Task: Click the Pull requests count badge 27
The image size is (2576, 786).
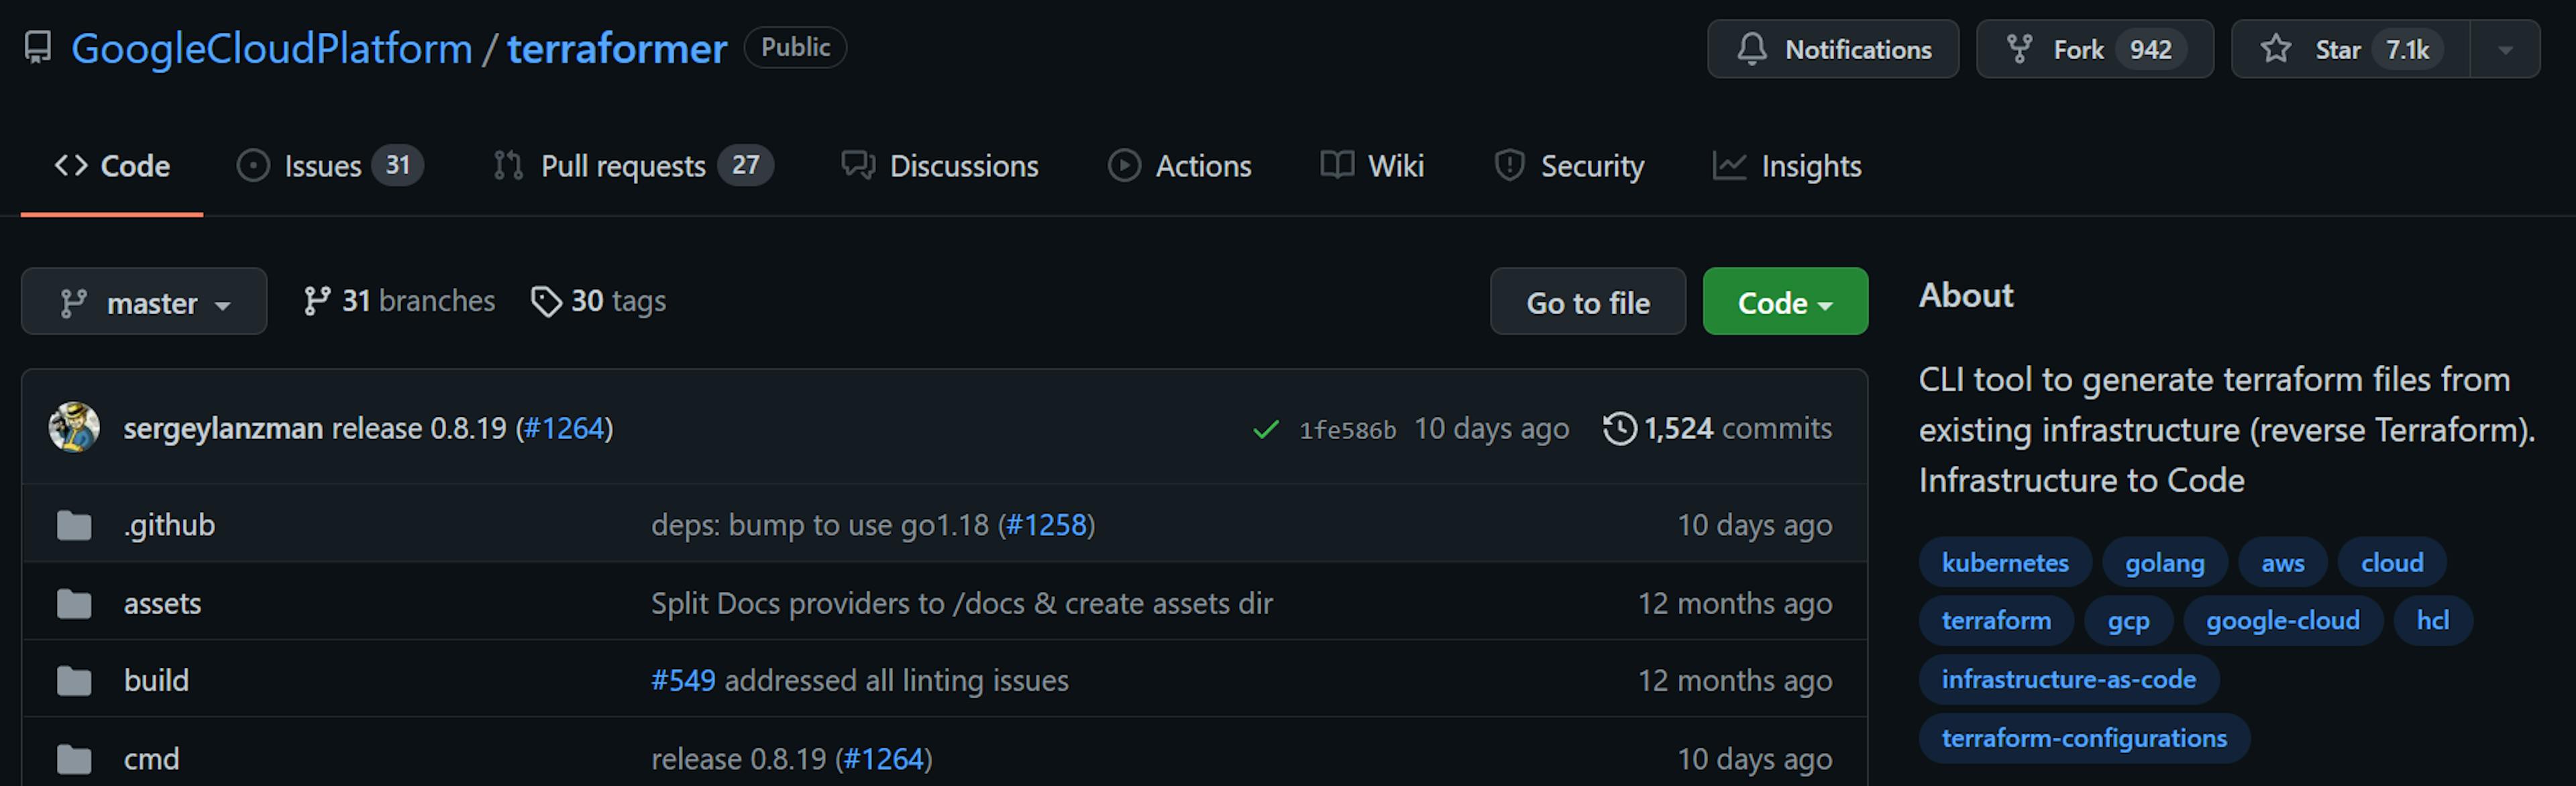Action: pyautogui.click(x=745, y=165)
